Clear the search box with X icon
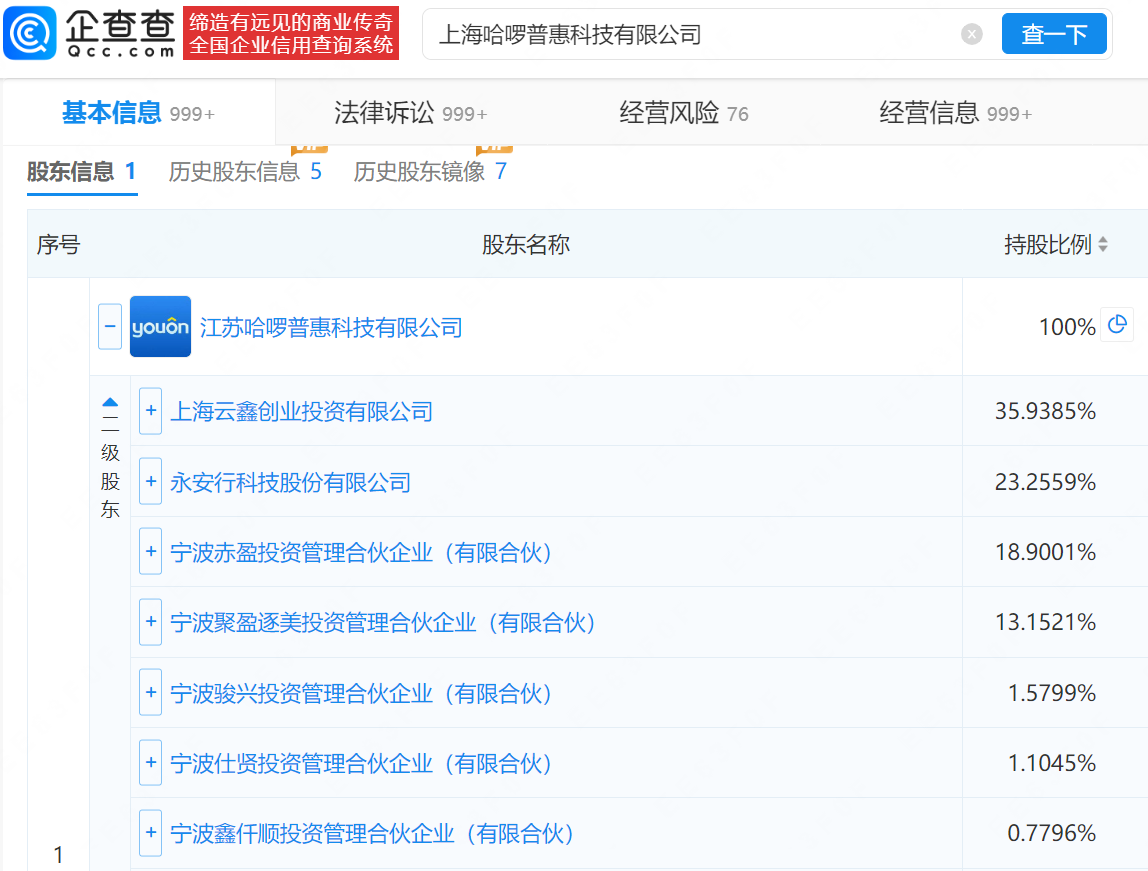Viewport: 1148px width, 871px height. pos(972,35)
